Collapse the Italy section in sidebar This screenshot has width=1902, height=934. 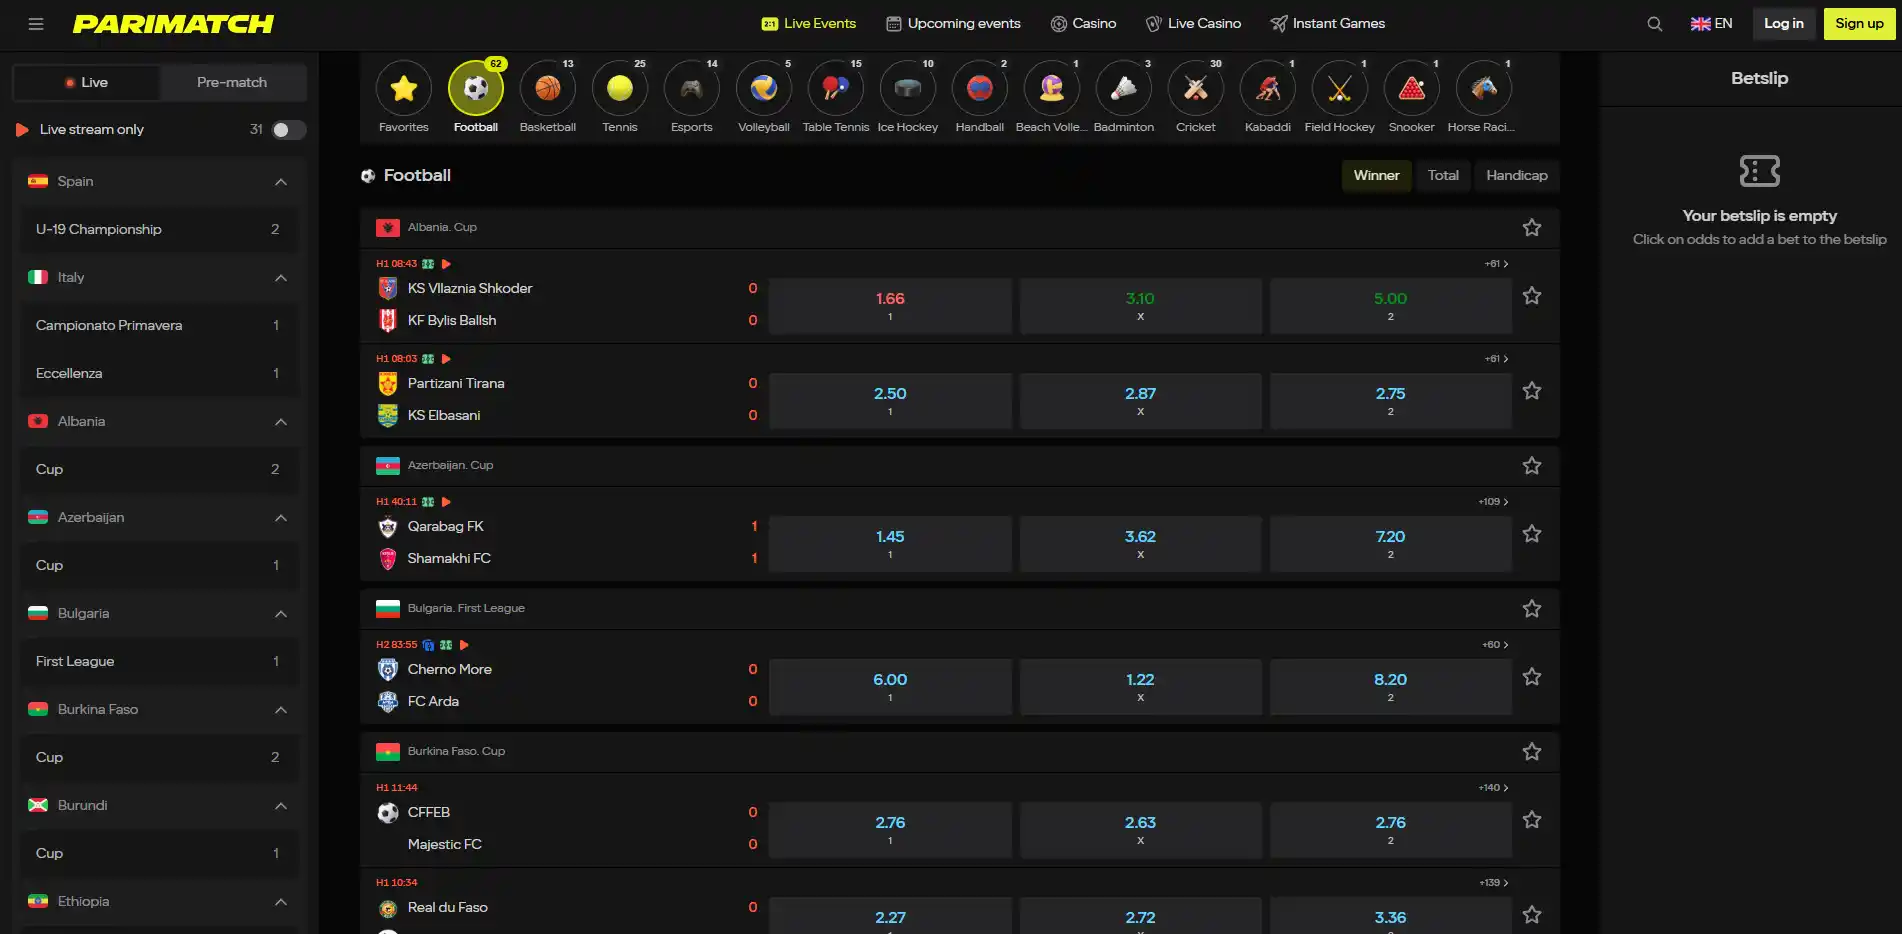[x=281, y=278]
